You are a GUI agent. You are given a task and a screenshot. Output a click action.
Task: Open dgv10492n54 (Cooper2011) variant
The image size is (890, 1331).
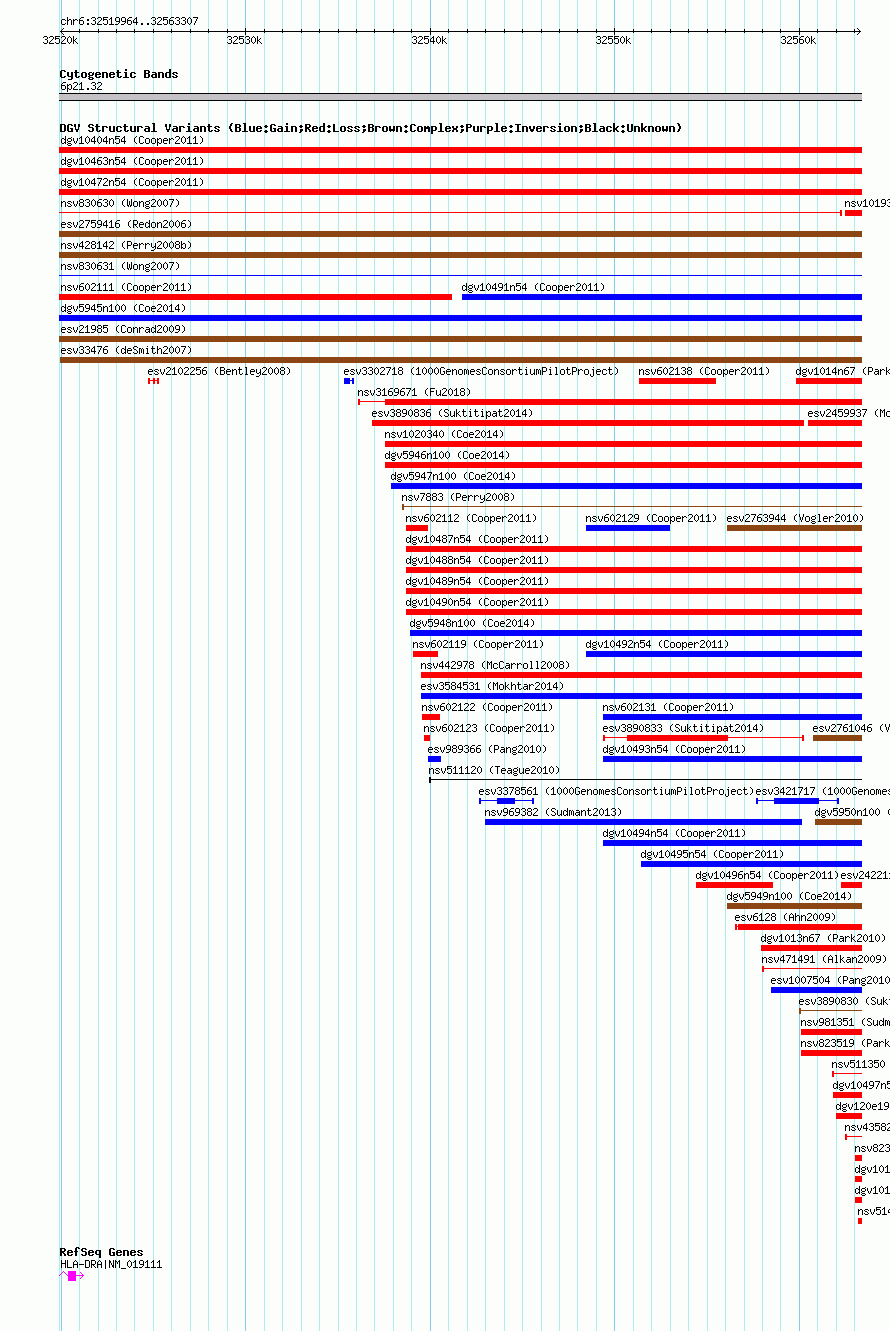point(724,654)
